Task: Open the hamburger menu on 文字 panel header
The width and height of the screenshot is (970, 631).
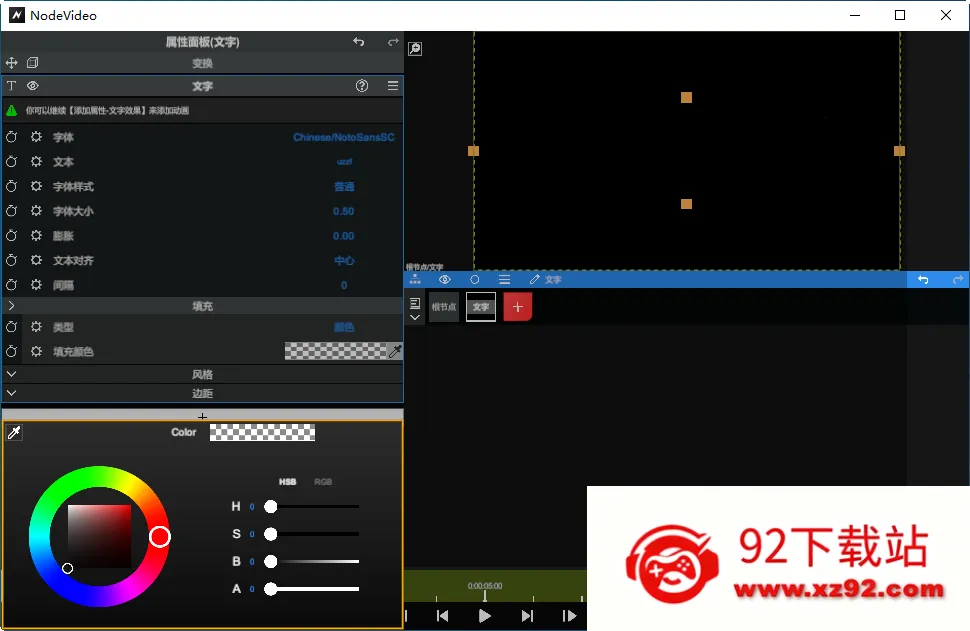Action: 391,86
